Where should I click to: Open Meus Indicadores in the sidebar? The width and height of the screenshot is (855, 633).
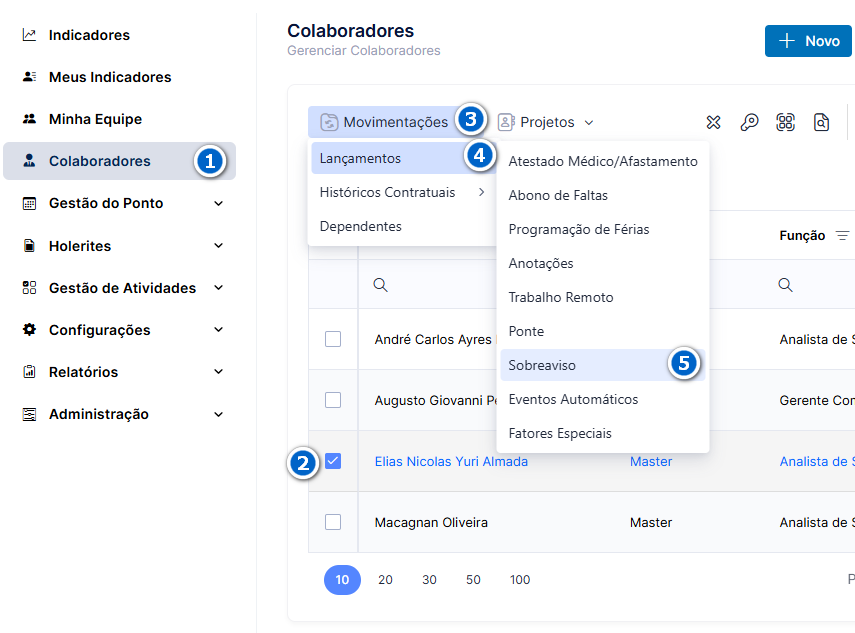110,77
